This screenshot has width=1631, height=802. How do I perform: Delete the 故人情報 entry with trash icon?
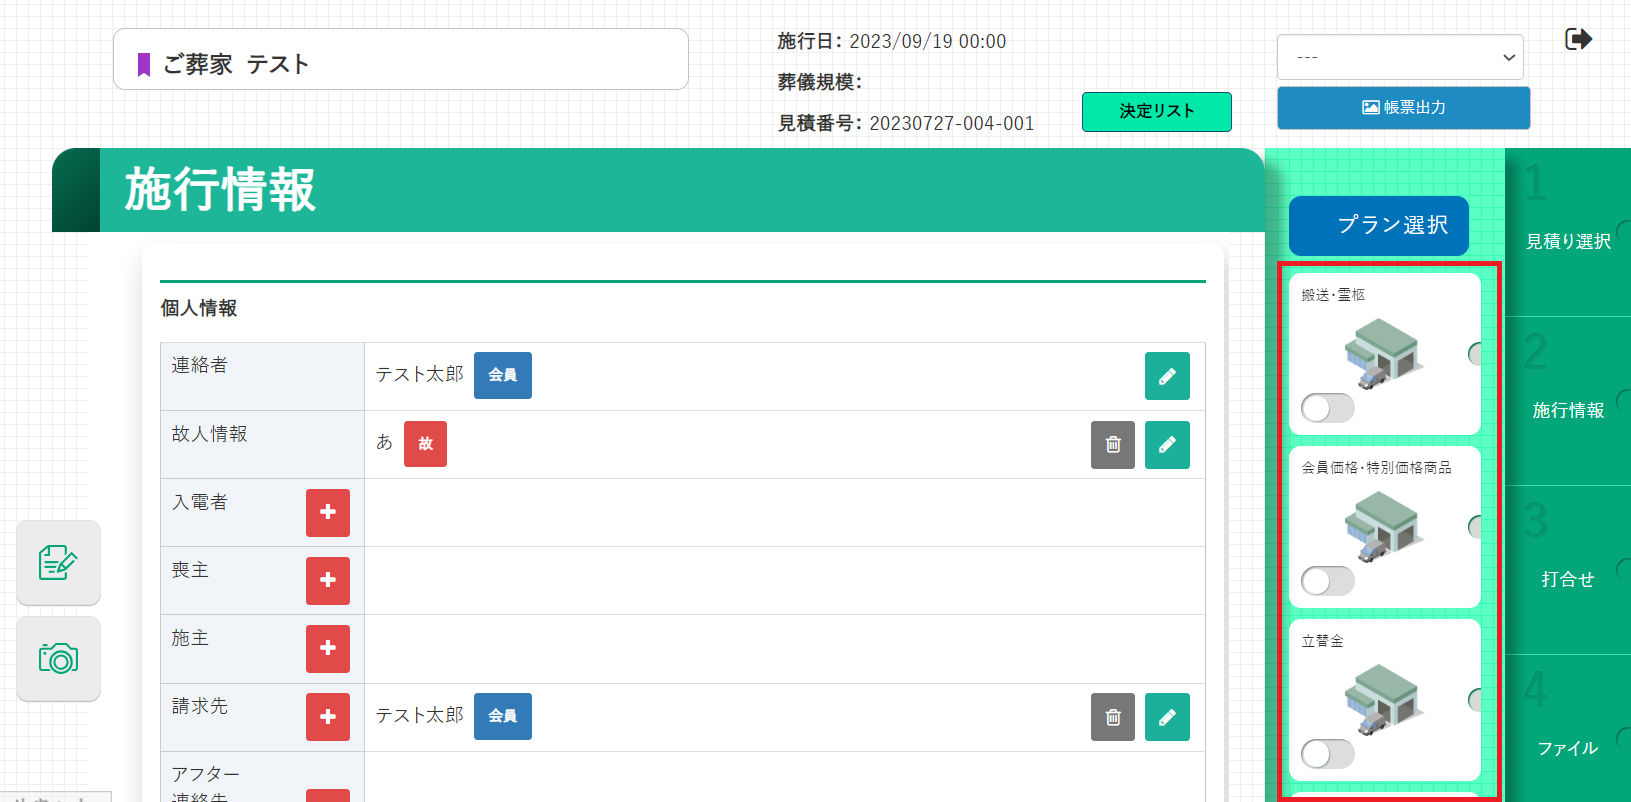(1112, 445)
